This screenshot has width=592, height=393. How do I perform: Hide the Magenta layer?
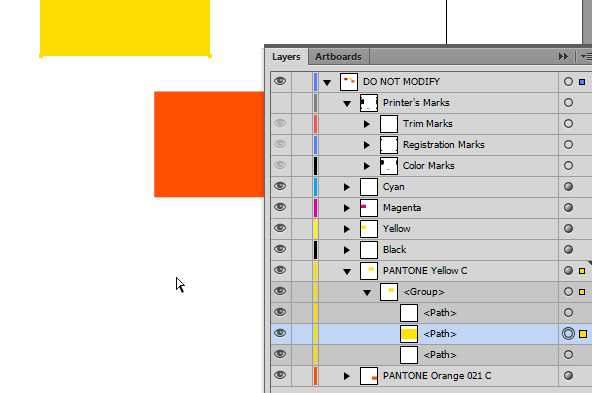click(280, 207)
